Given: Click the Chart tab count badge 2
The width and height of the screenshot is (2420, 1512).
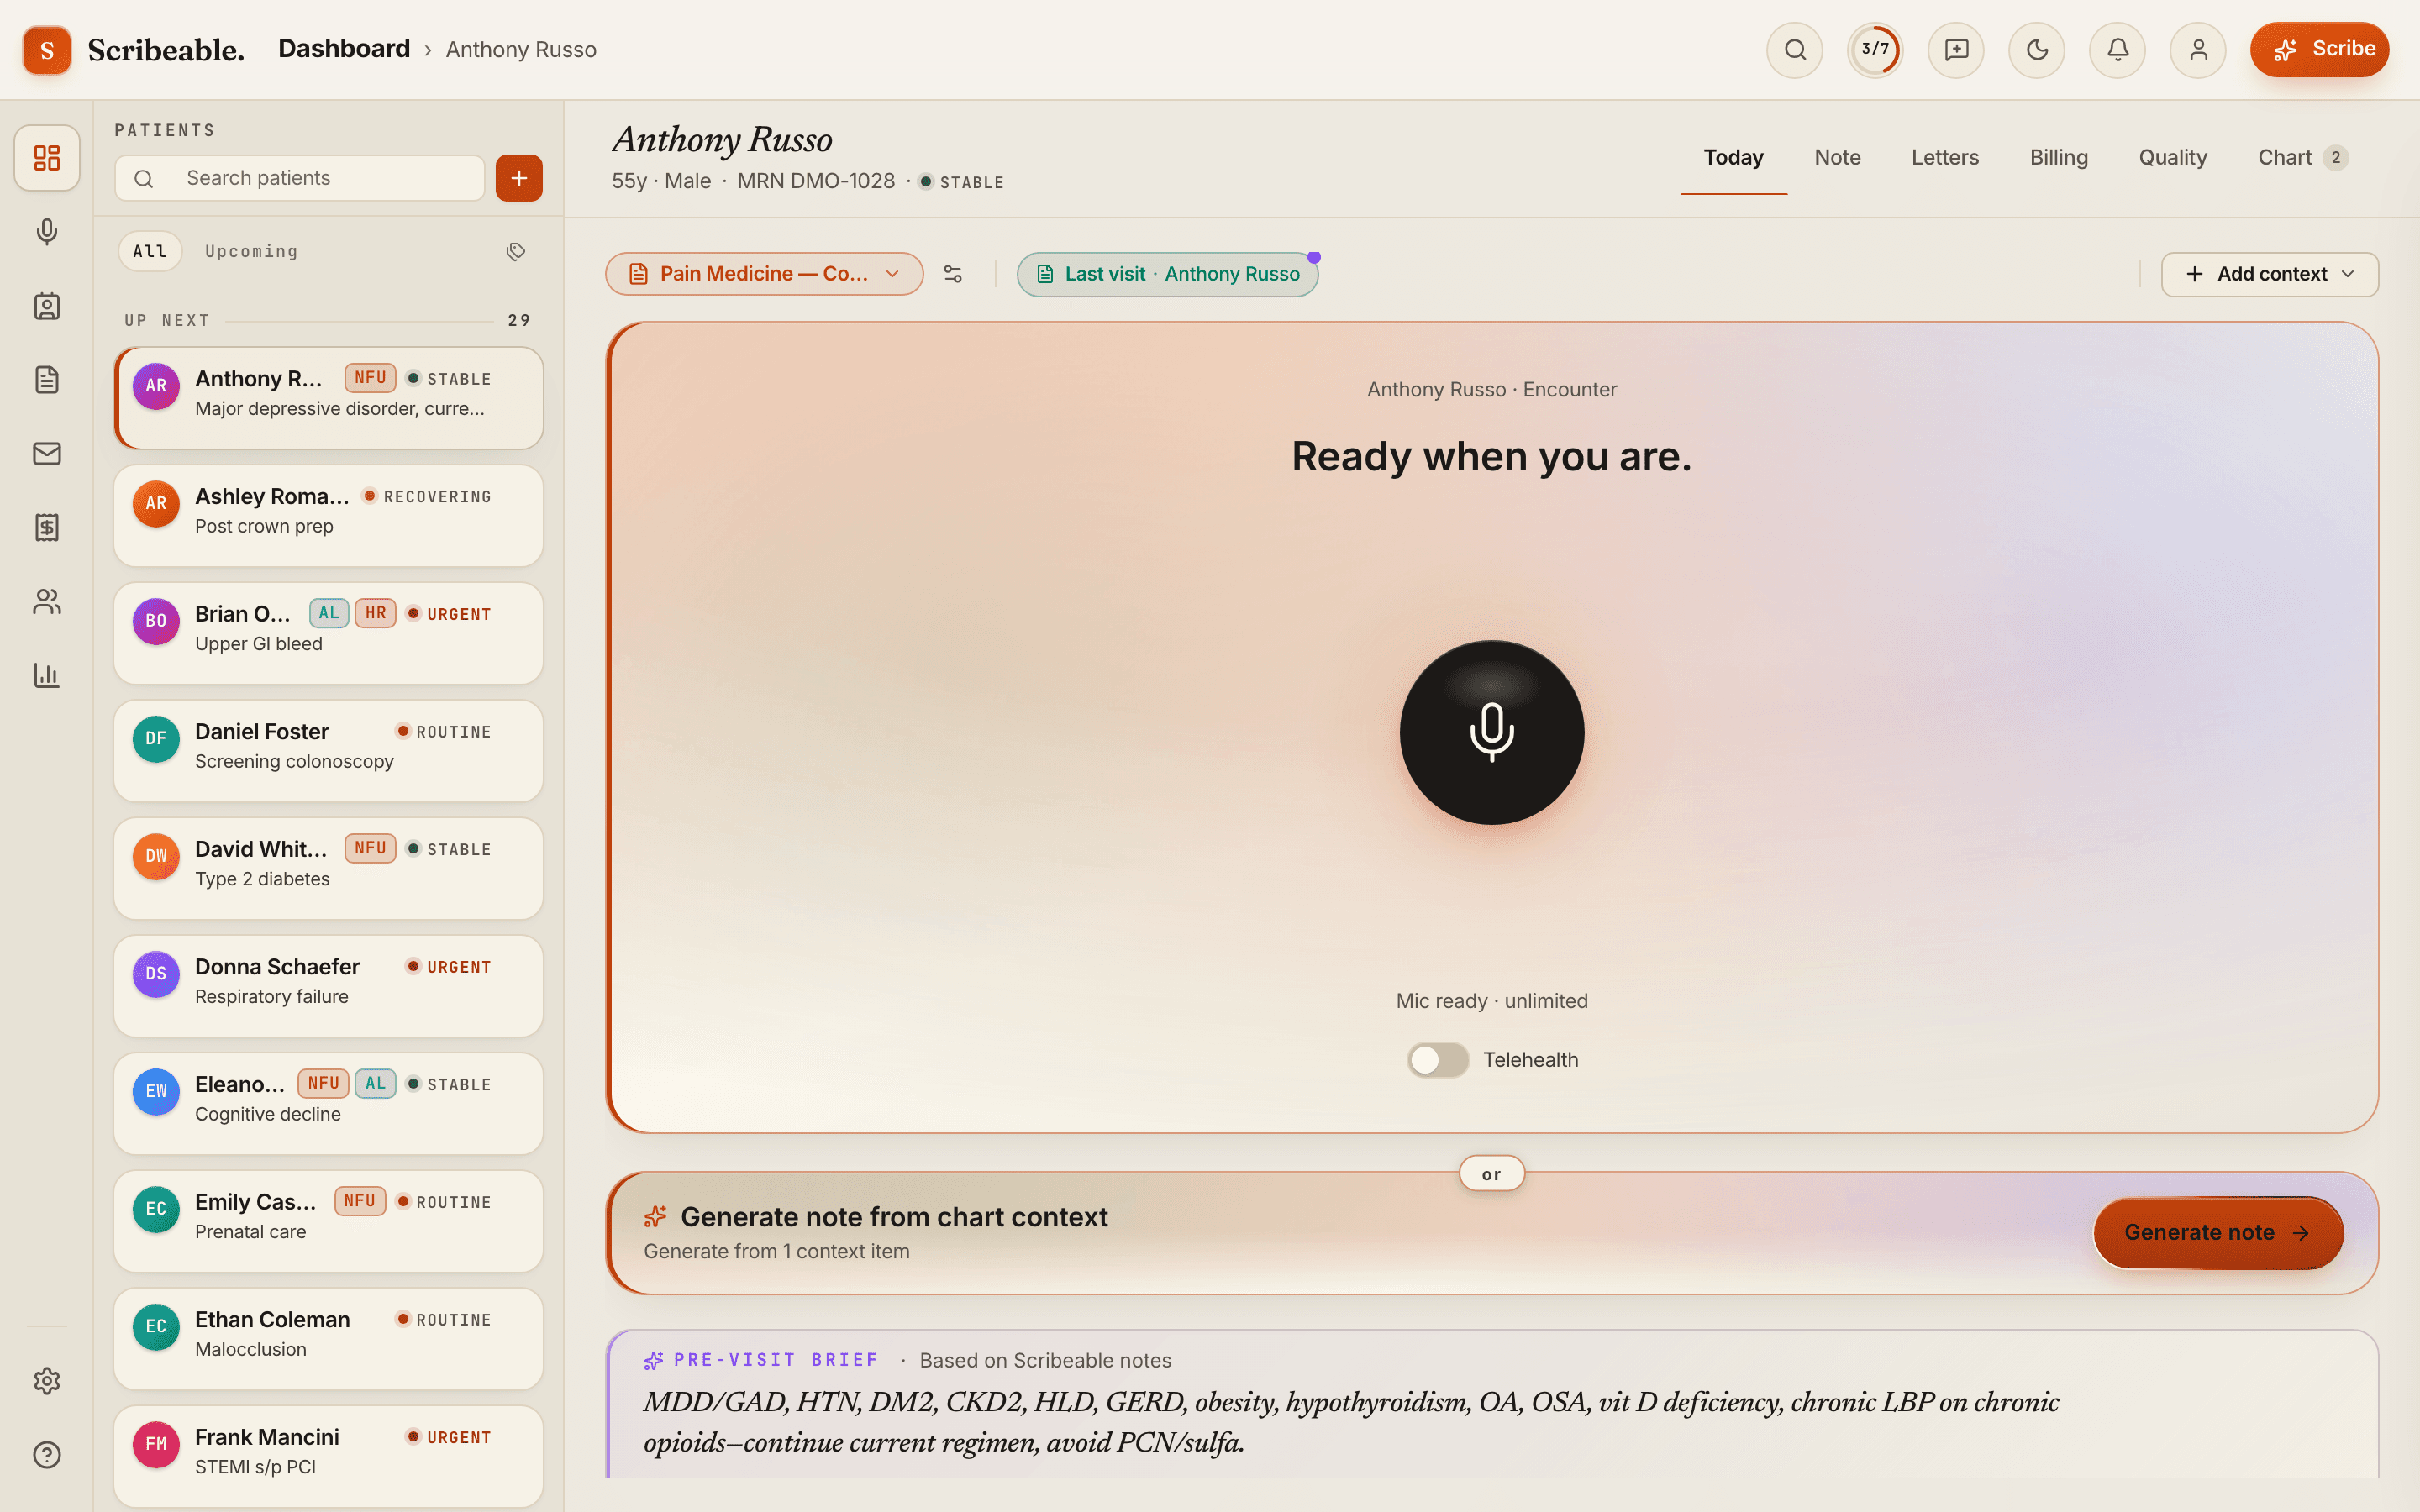Looking at the screenshot, I should [2335, 157].
